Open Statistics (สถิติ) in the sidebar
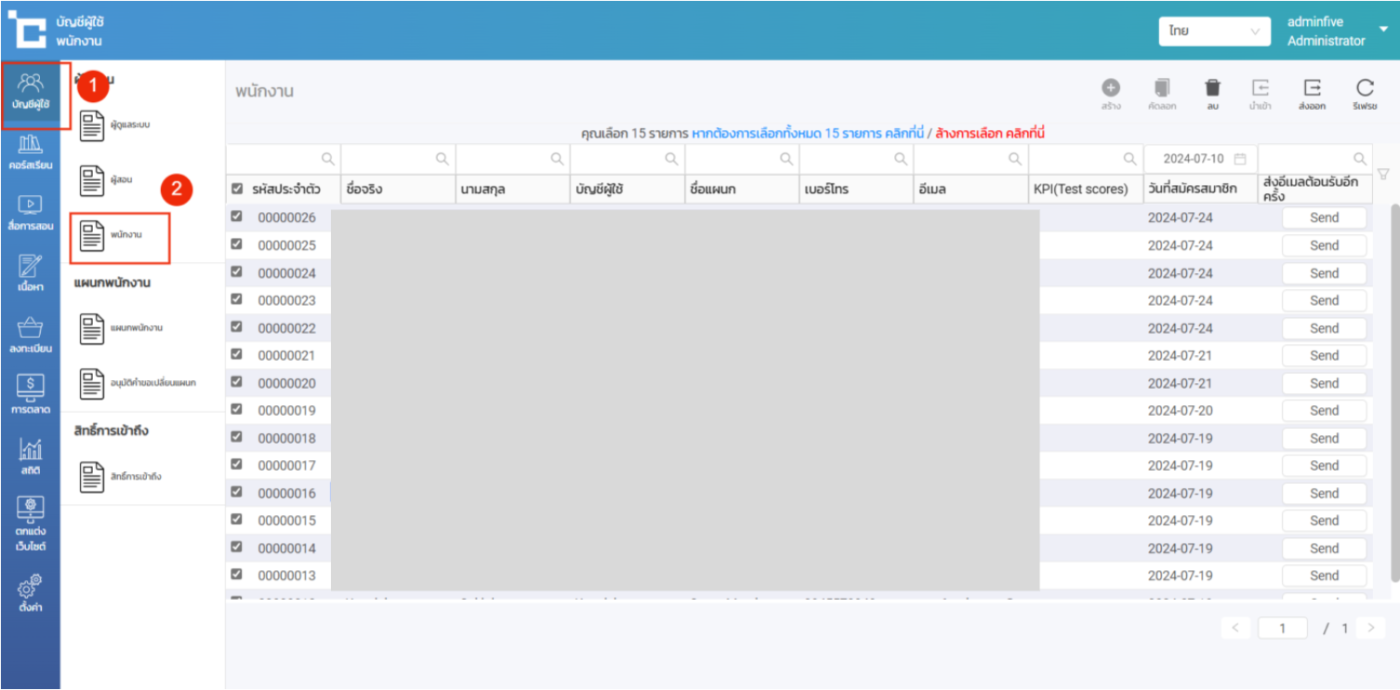Image resolution: width=1400 pixels, height=690 pixels. 30,457
